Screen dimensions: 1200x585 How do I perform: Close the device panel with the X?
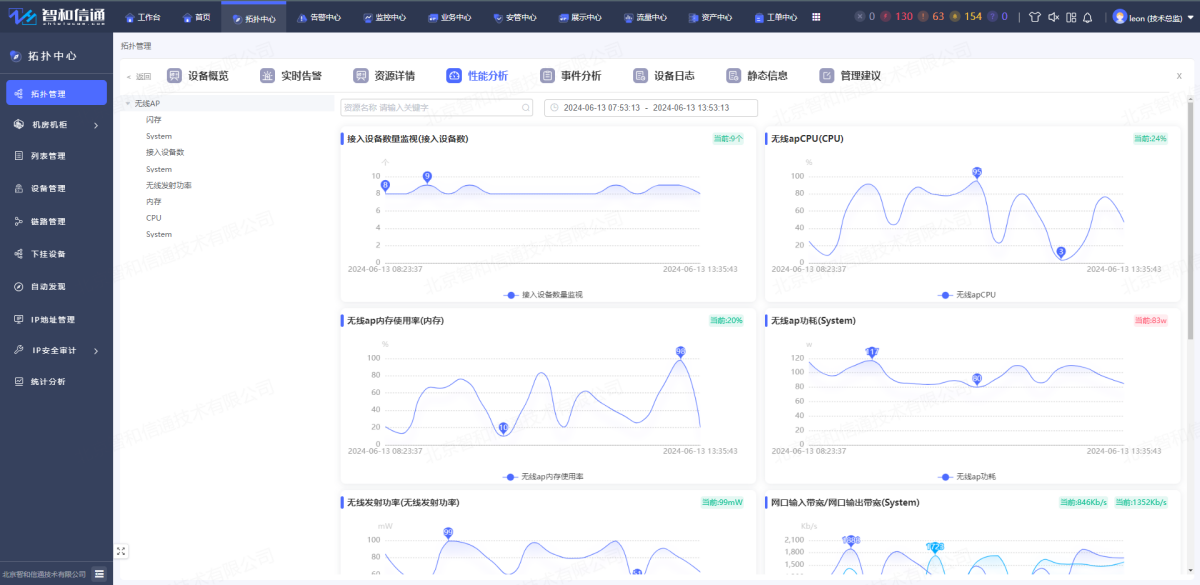pos(1178,76)
